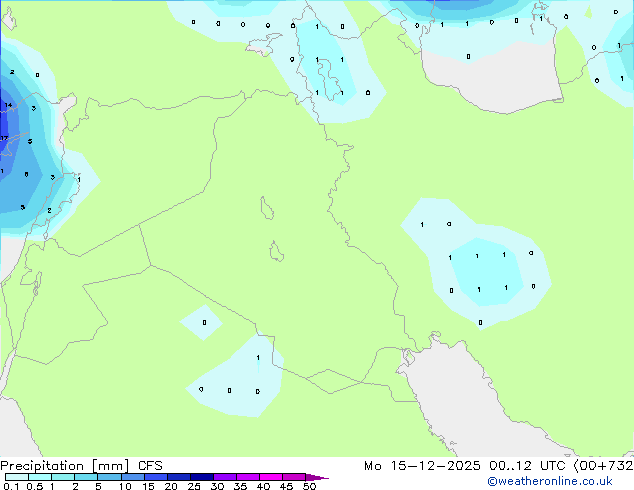Click the 0.5–1 mm legend color box
The width and height of the screenshot is (634, 490).
[40, 477]
